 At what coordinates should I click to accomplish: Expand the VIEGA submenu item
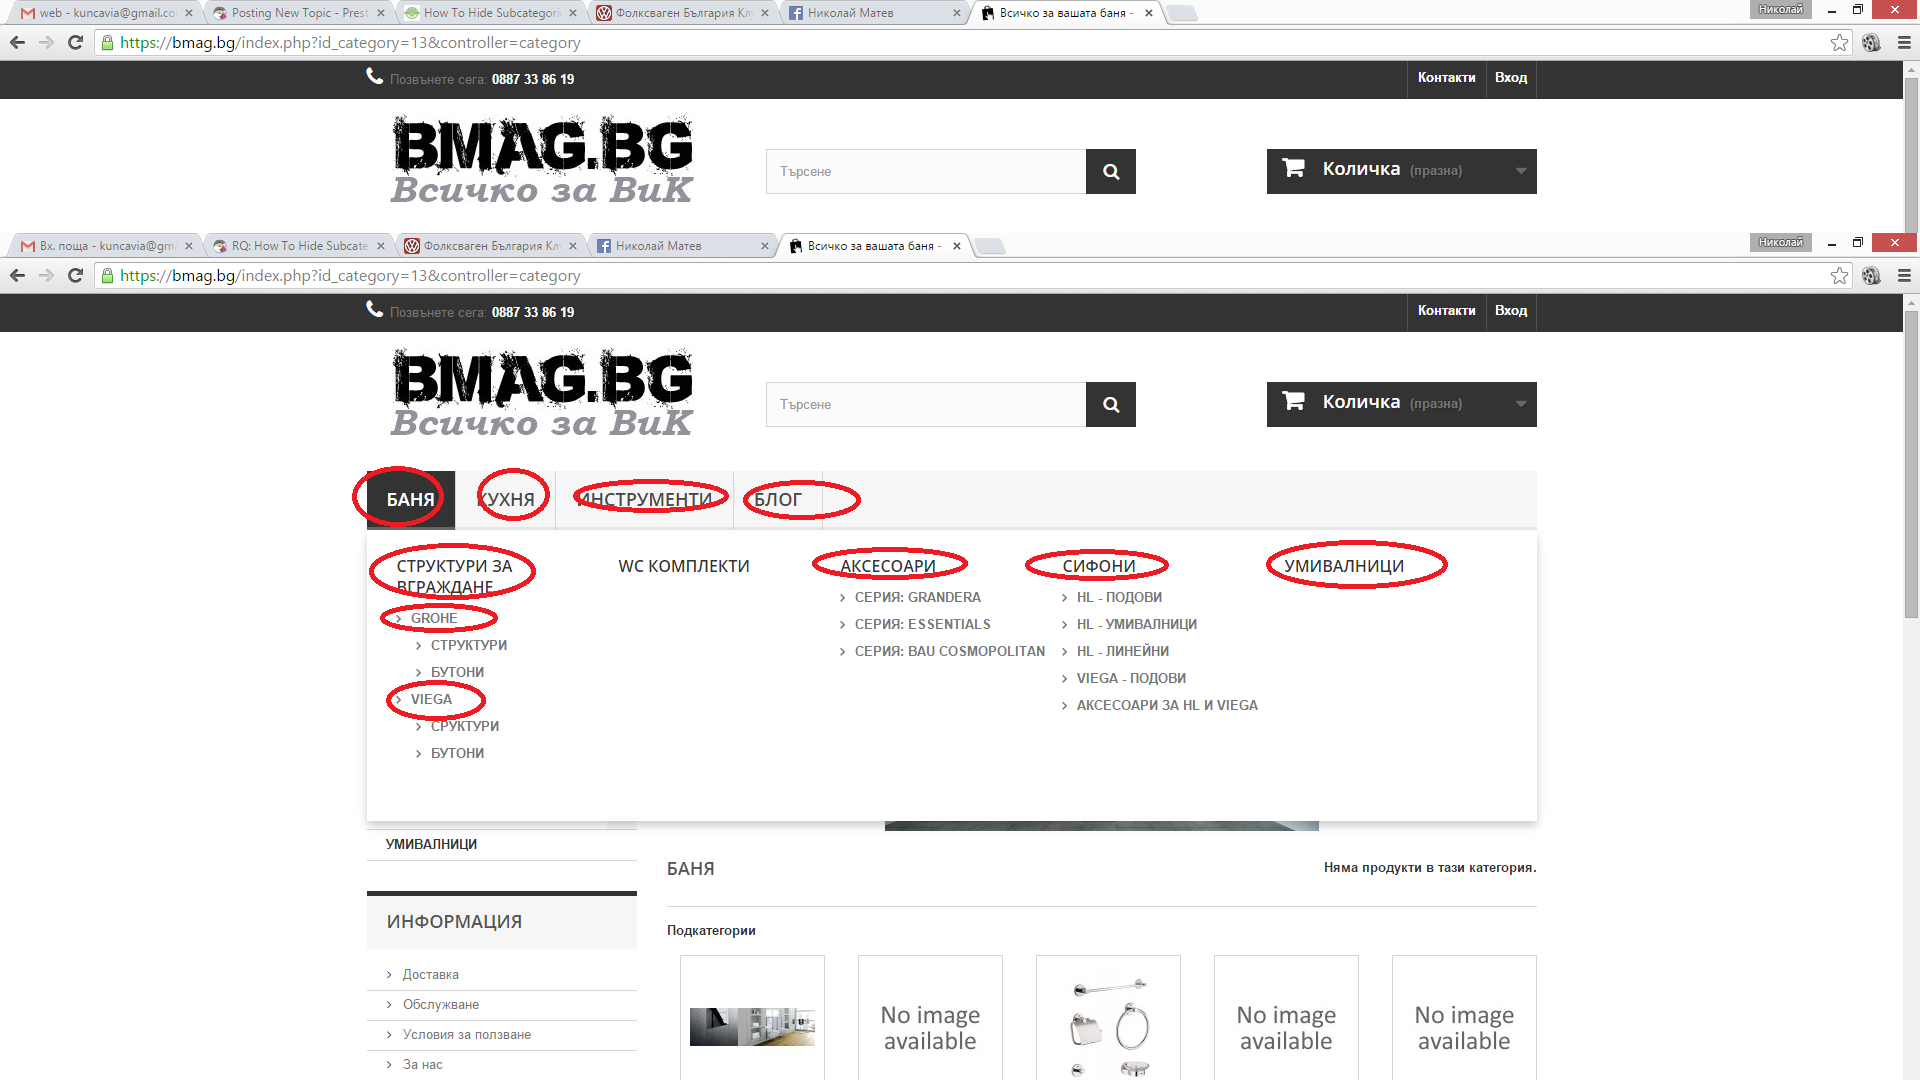click(431, 699)
